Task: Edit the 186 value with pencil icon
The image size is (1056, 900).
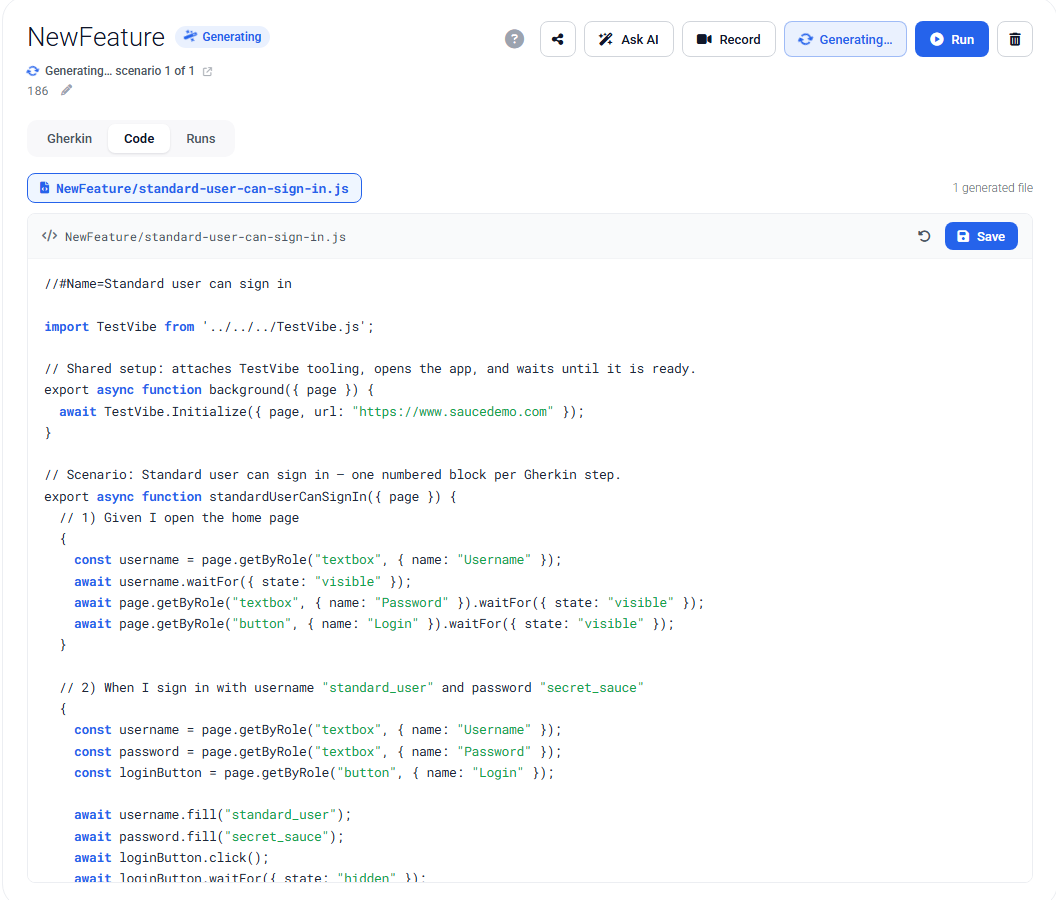Action: [66, 90]
